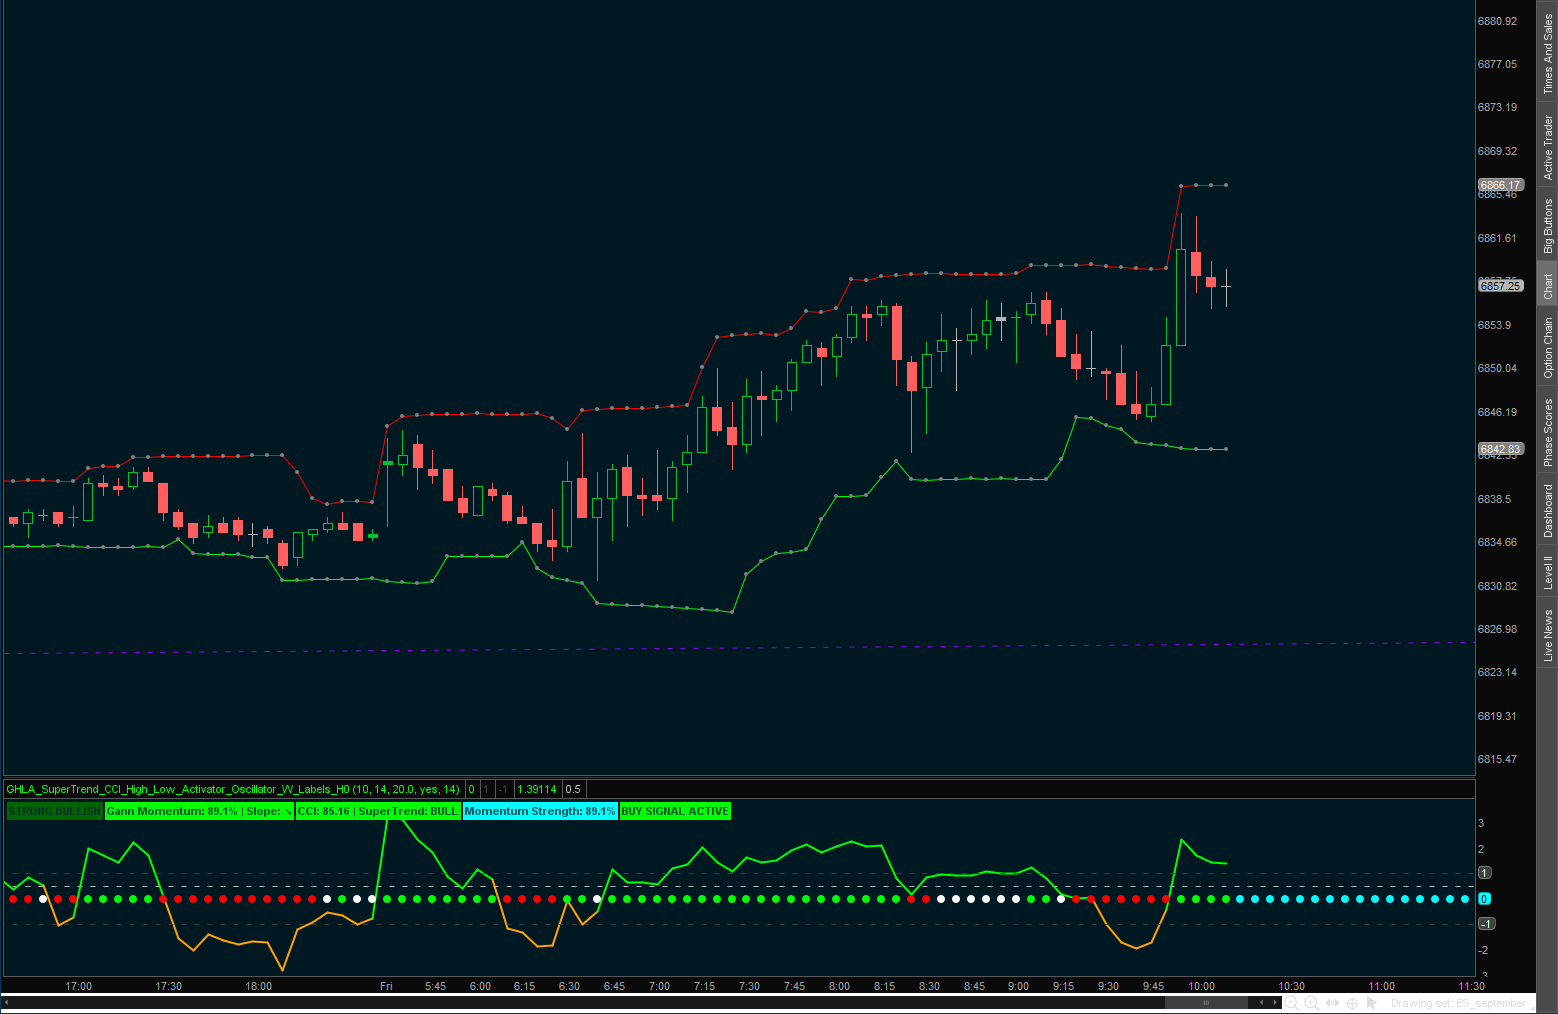Click the chart's bottom scrollbar thumb
Screen dimensions: 1558x1014
coord(1207,1001)
